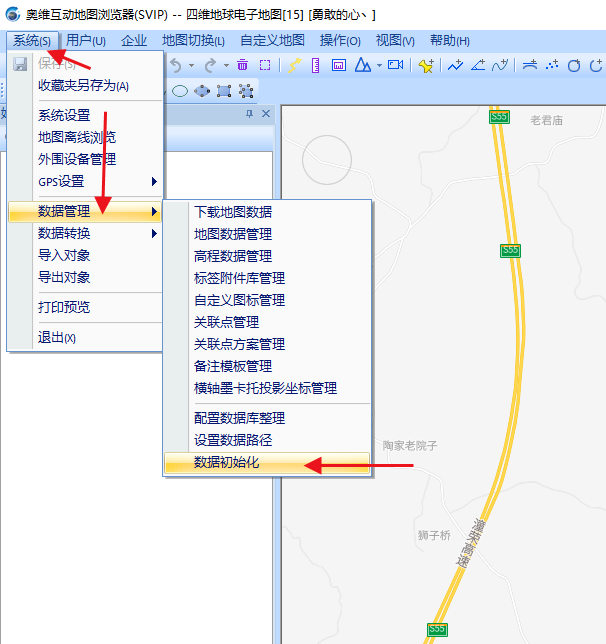Pin the side panel with pushpin
Screen dimensions: 606x644
click(249, 114)
